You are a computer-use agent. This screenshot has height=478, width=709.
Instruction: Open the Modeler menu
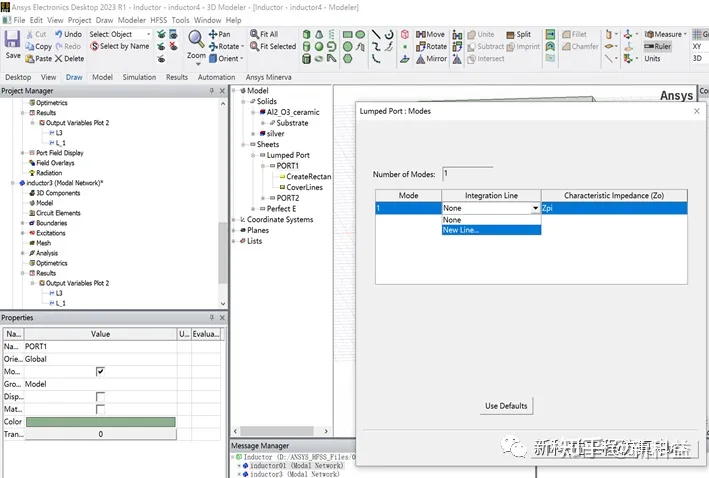coord(132,20)
